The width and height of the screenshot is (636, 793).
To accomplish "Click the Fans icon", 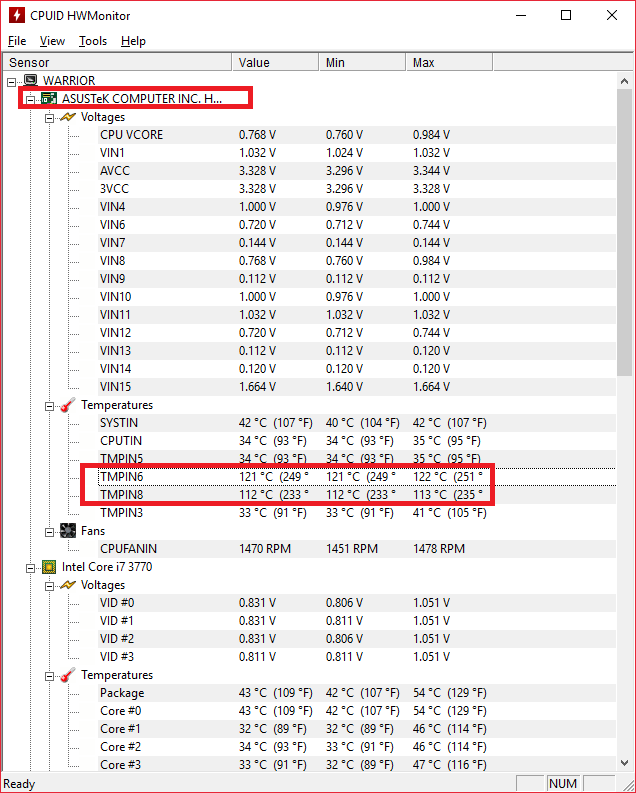I will [x=68, y=531].
